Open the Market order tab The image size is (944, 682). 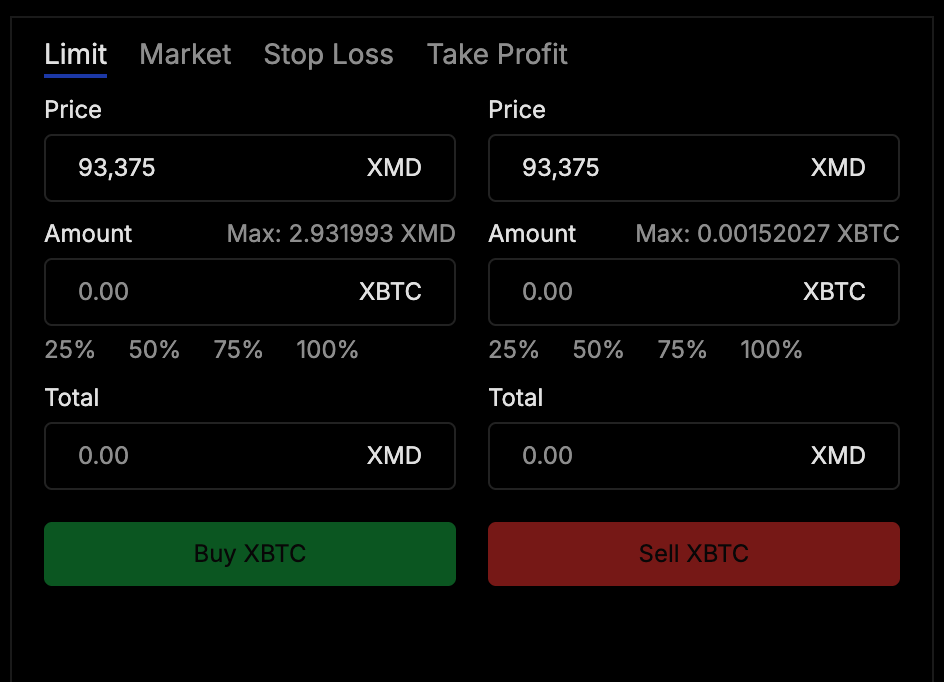coord(185,54)
